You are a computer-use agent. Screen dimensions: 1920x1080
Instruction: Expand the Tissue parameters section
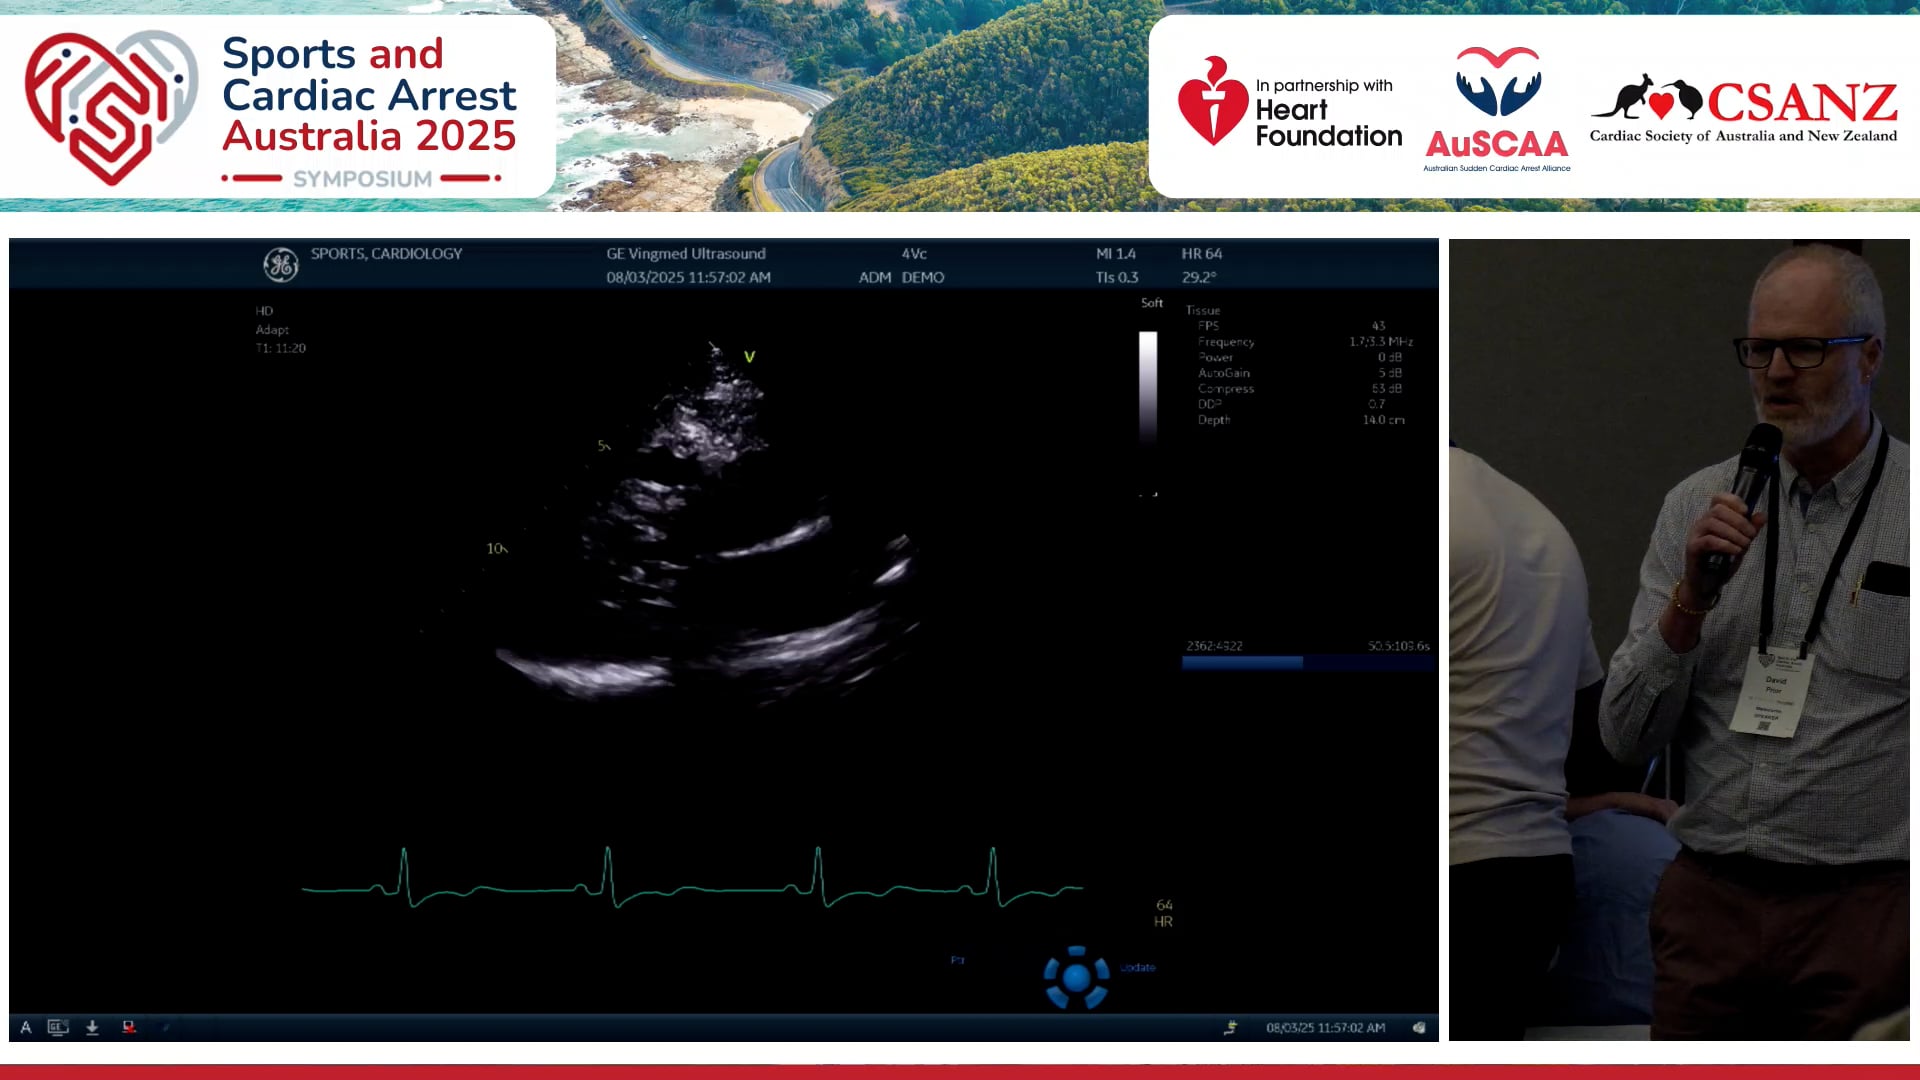click(x=1203, y=310)
